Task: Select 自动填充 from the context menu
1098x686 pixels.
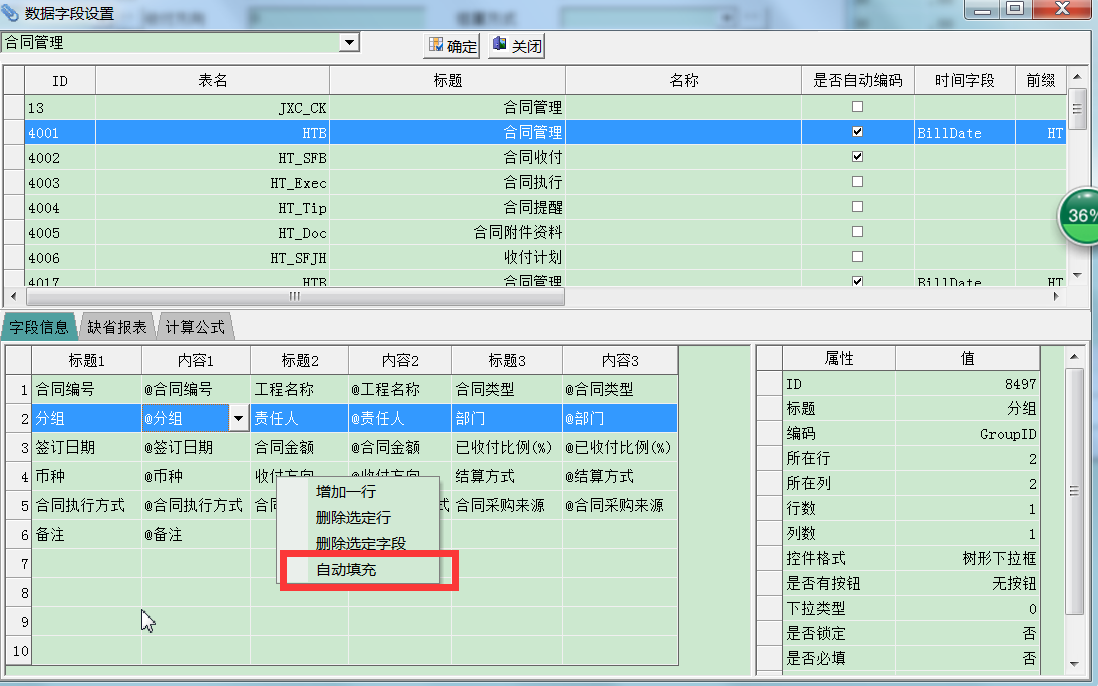Action: (346, 569)
